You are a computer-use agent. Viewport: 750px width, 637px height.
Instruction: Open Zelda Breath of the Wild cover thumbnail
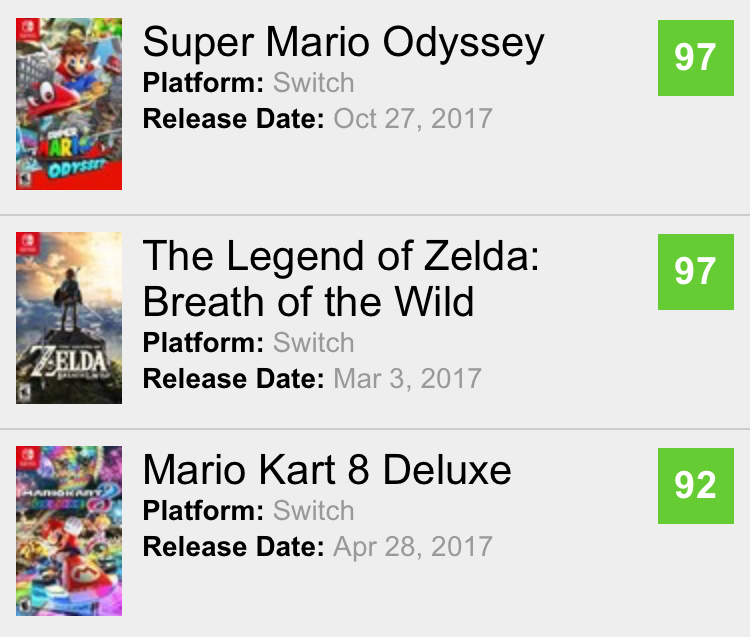click(69, 318)
